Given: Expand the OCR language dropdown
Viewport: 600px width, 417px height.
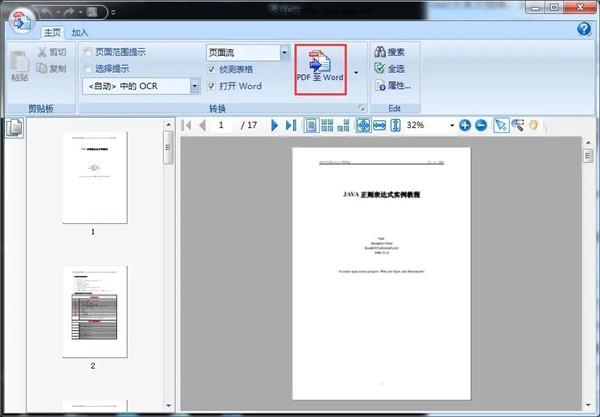Looking at the screenshot, I should click(195, 86).
